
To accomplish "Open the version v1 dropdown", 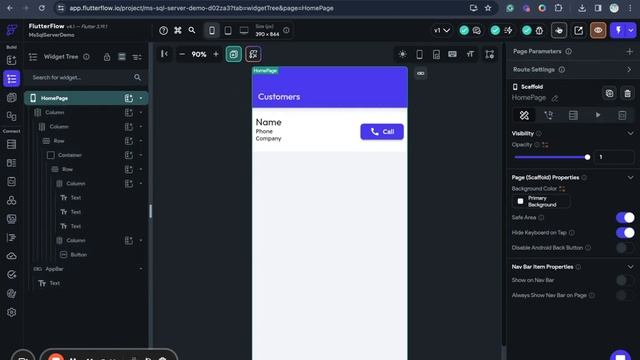I will [x=442, y=31].
